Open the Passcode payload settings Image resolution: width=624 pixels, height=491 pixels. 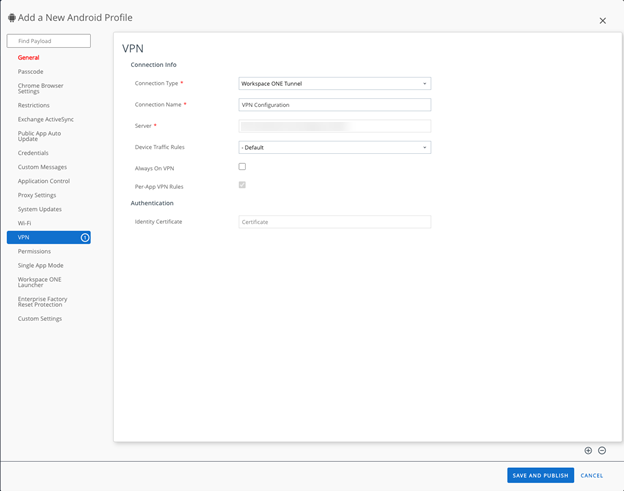tap(31, 72)
